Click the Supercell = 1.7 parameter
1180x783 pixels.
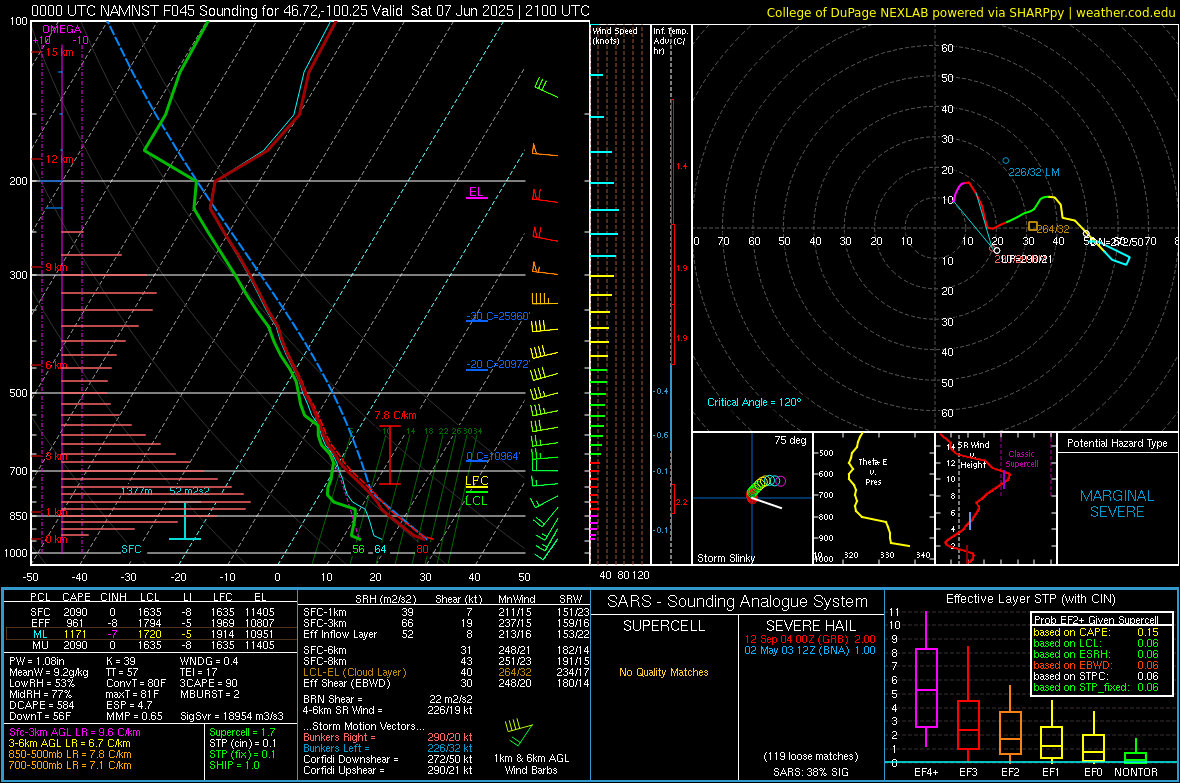(x=242, y=732)
